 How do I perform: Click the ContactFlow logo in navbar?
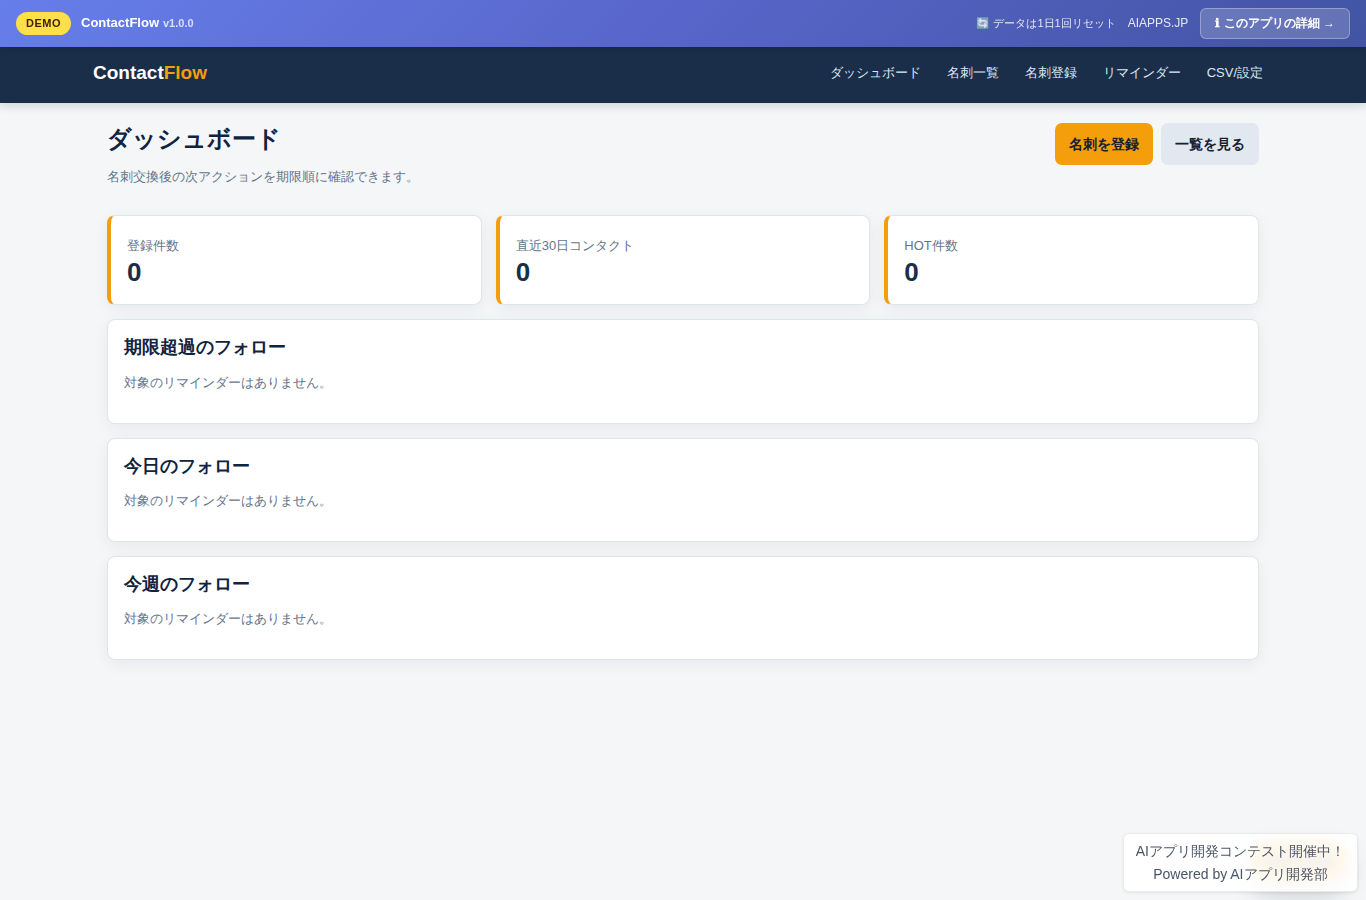tap(150, 73)
